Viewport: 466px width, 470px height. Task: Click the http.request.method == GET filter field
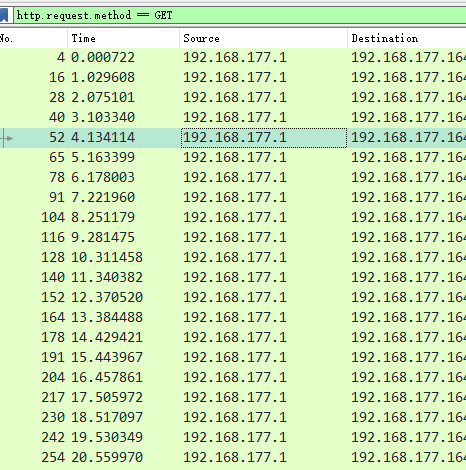coord(239,15)
